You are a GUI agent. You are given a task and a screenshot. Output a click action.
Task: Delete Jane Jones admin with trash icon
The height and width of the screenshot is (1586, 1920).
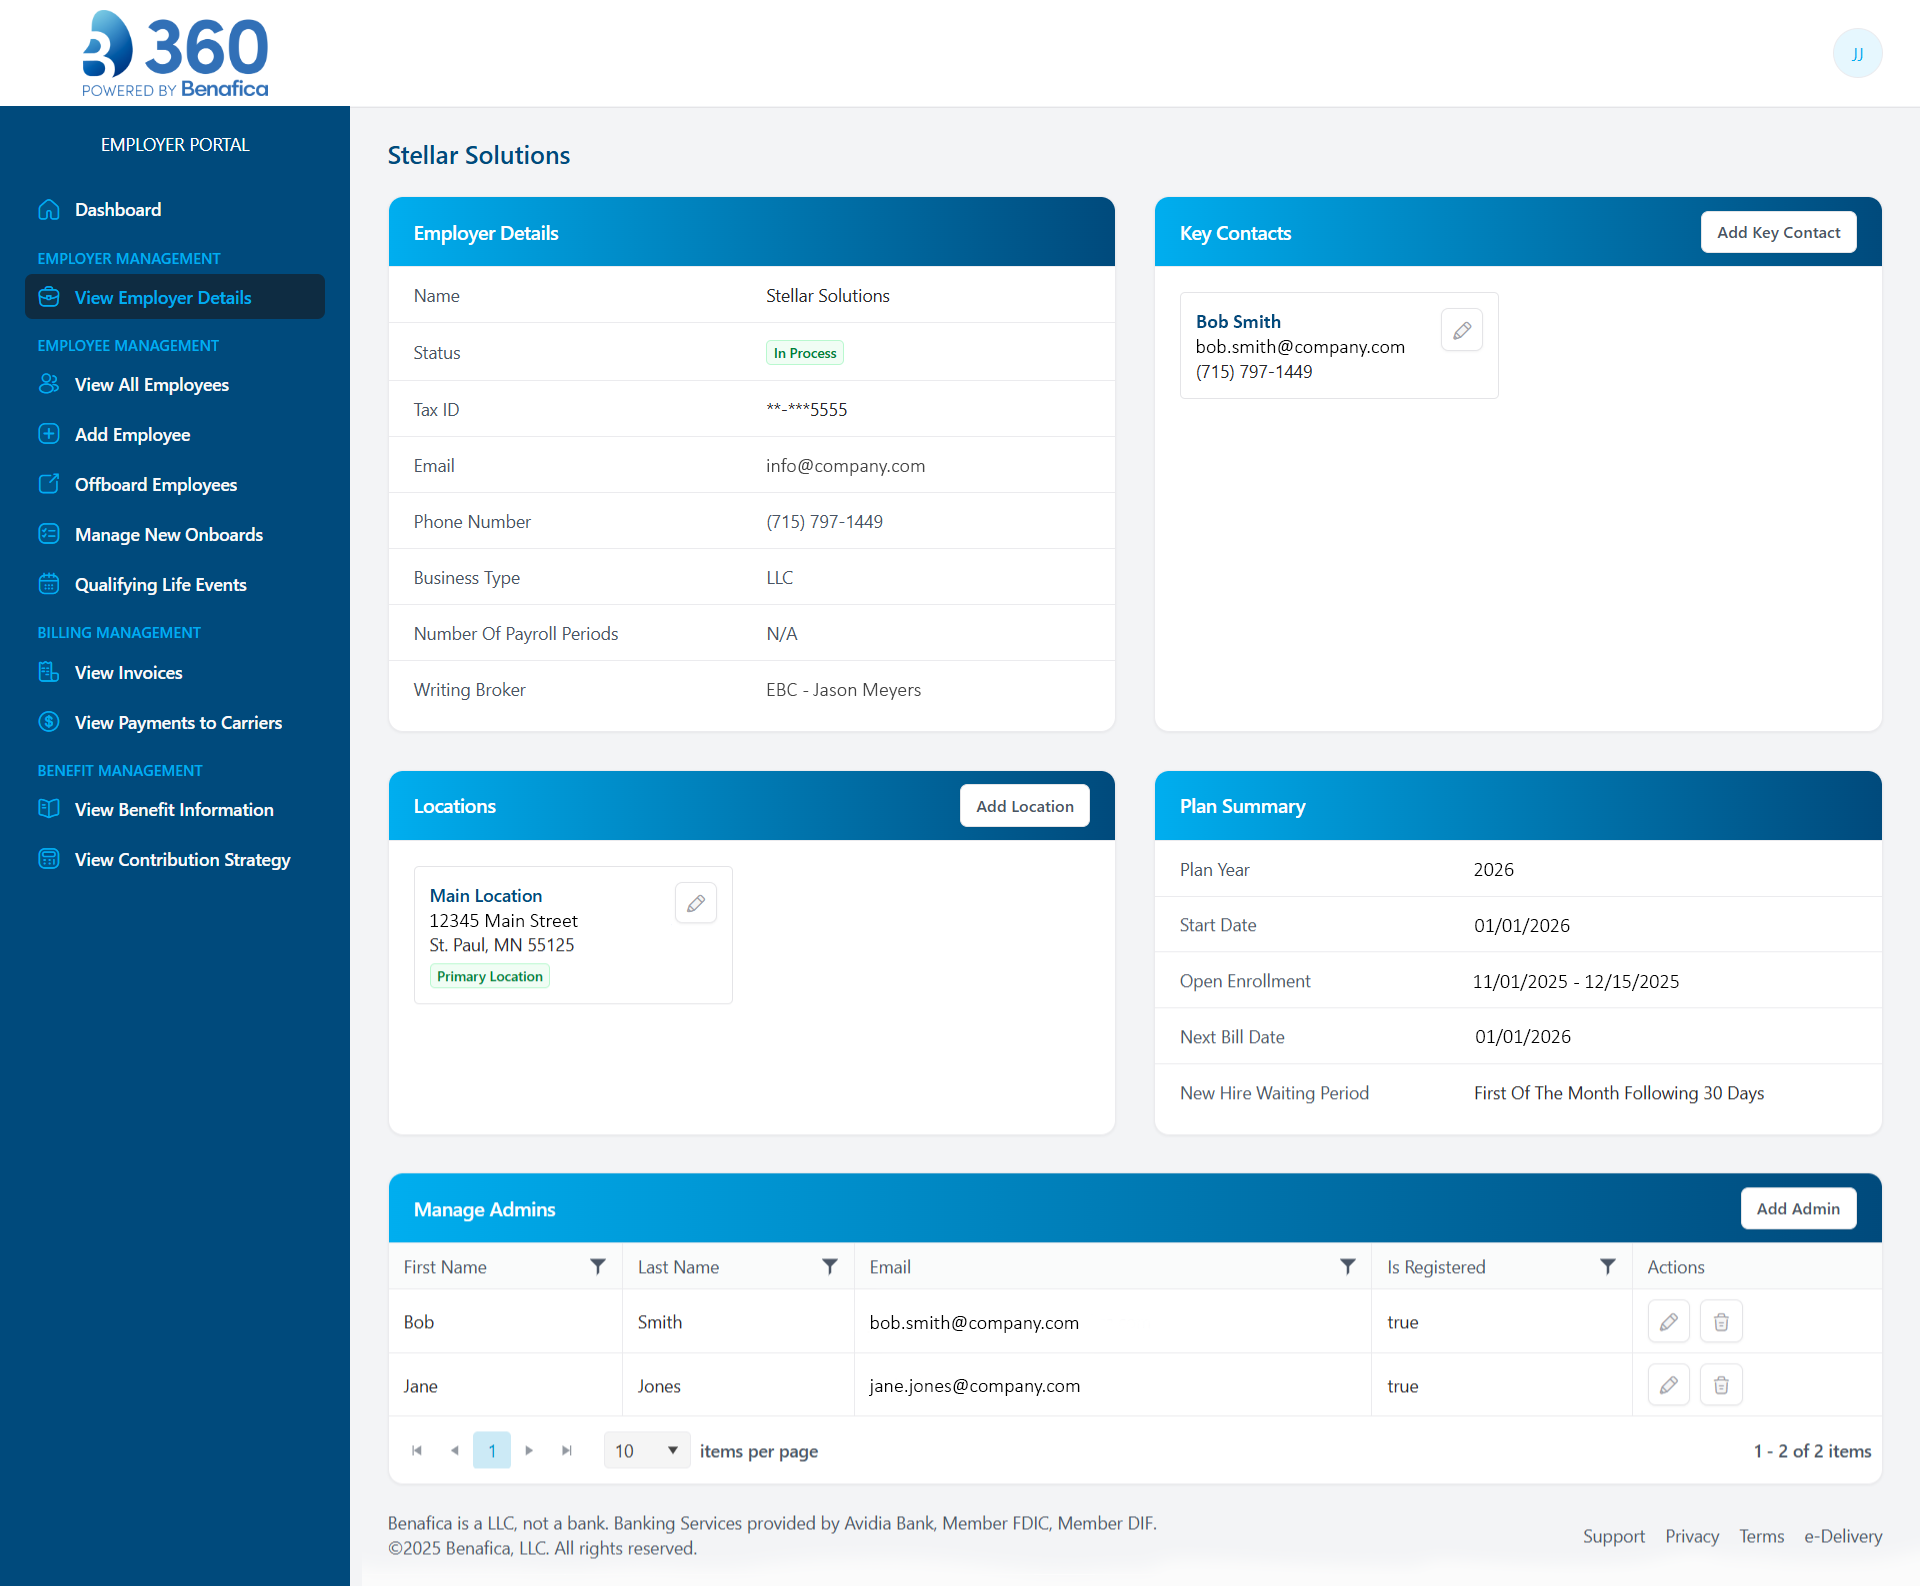pos(1720,1385)
